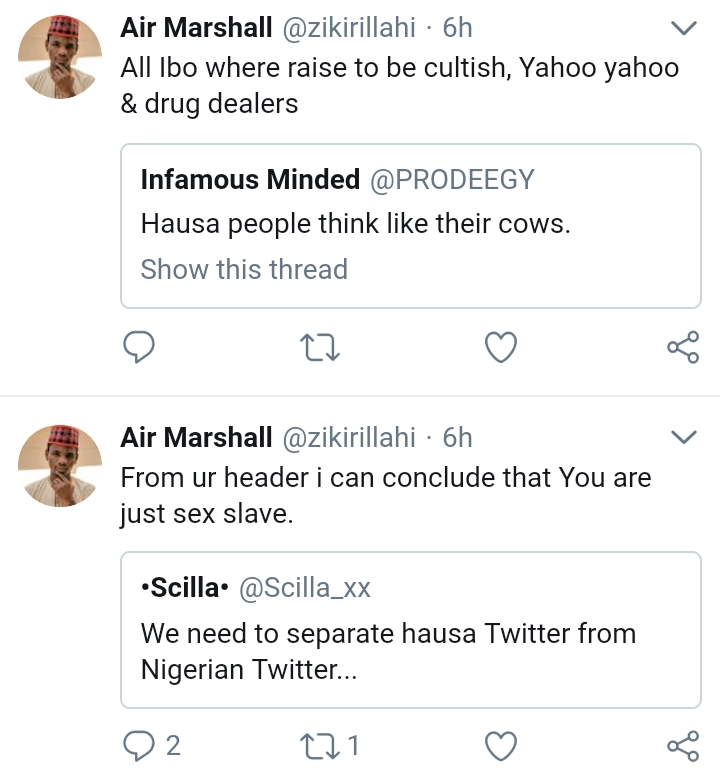Retweet the first tweet about Ibo
The width and height of the screenshot is (720, 778).
coord(321,347)
